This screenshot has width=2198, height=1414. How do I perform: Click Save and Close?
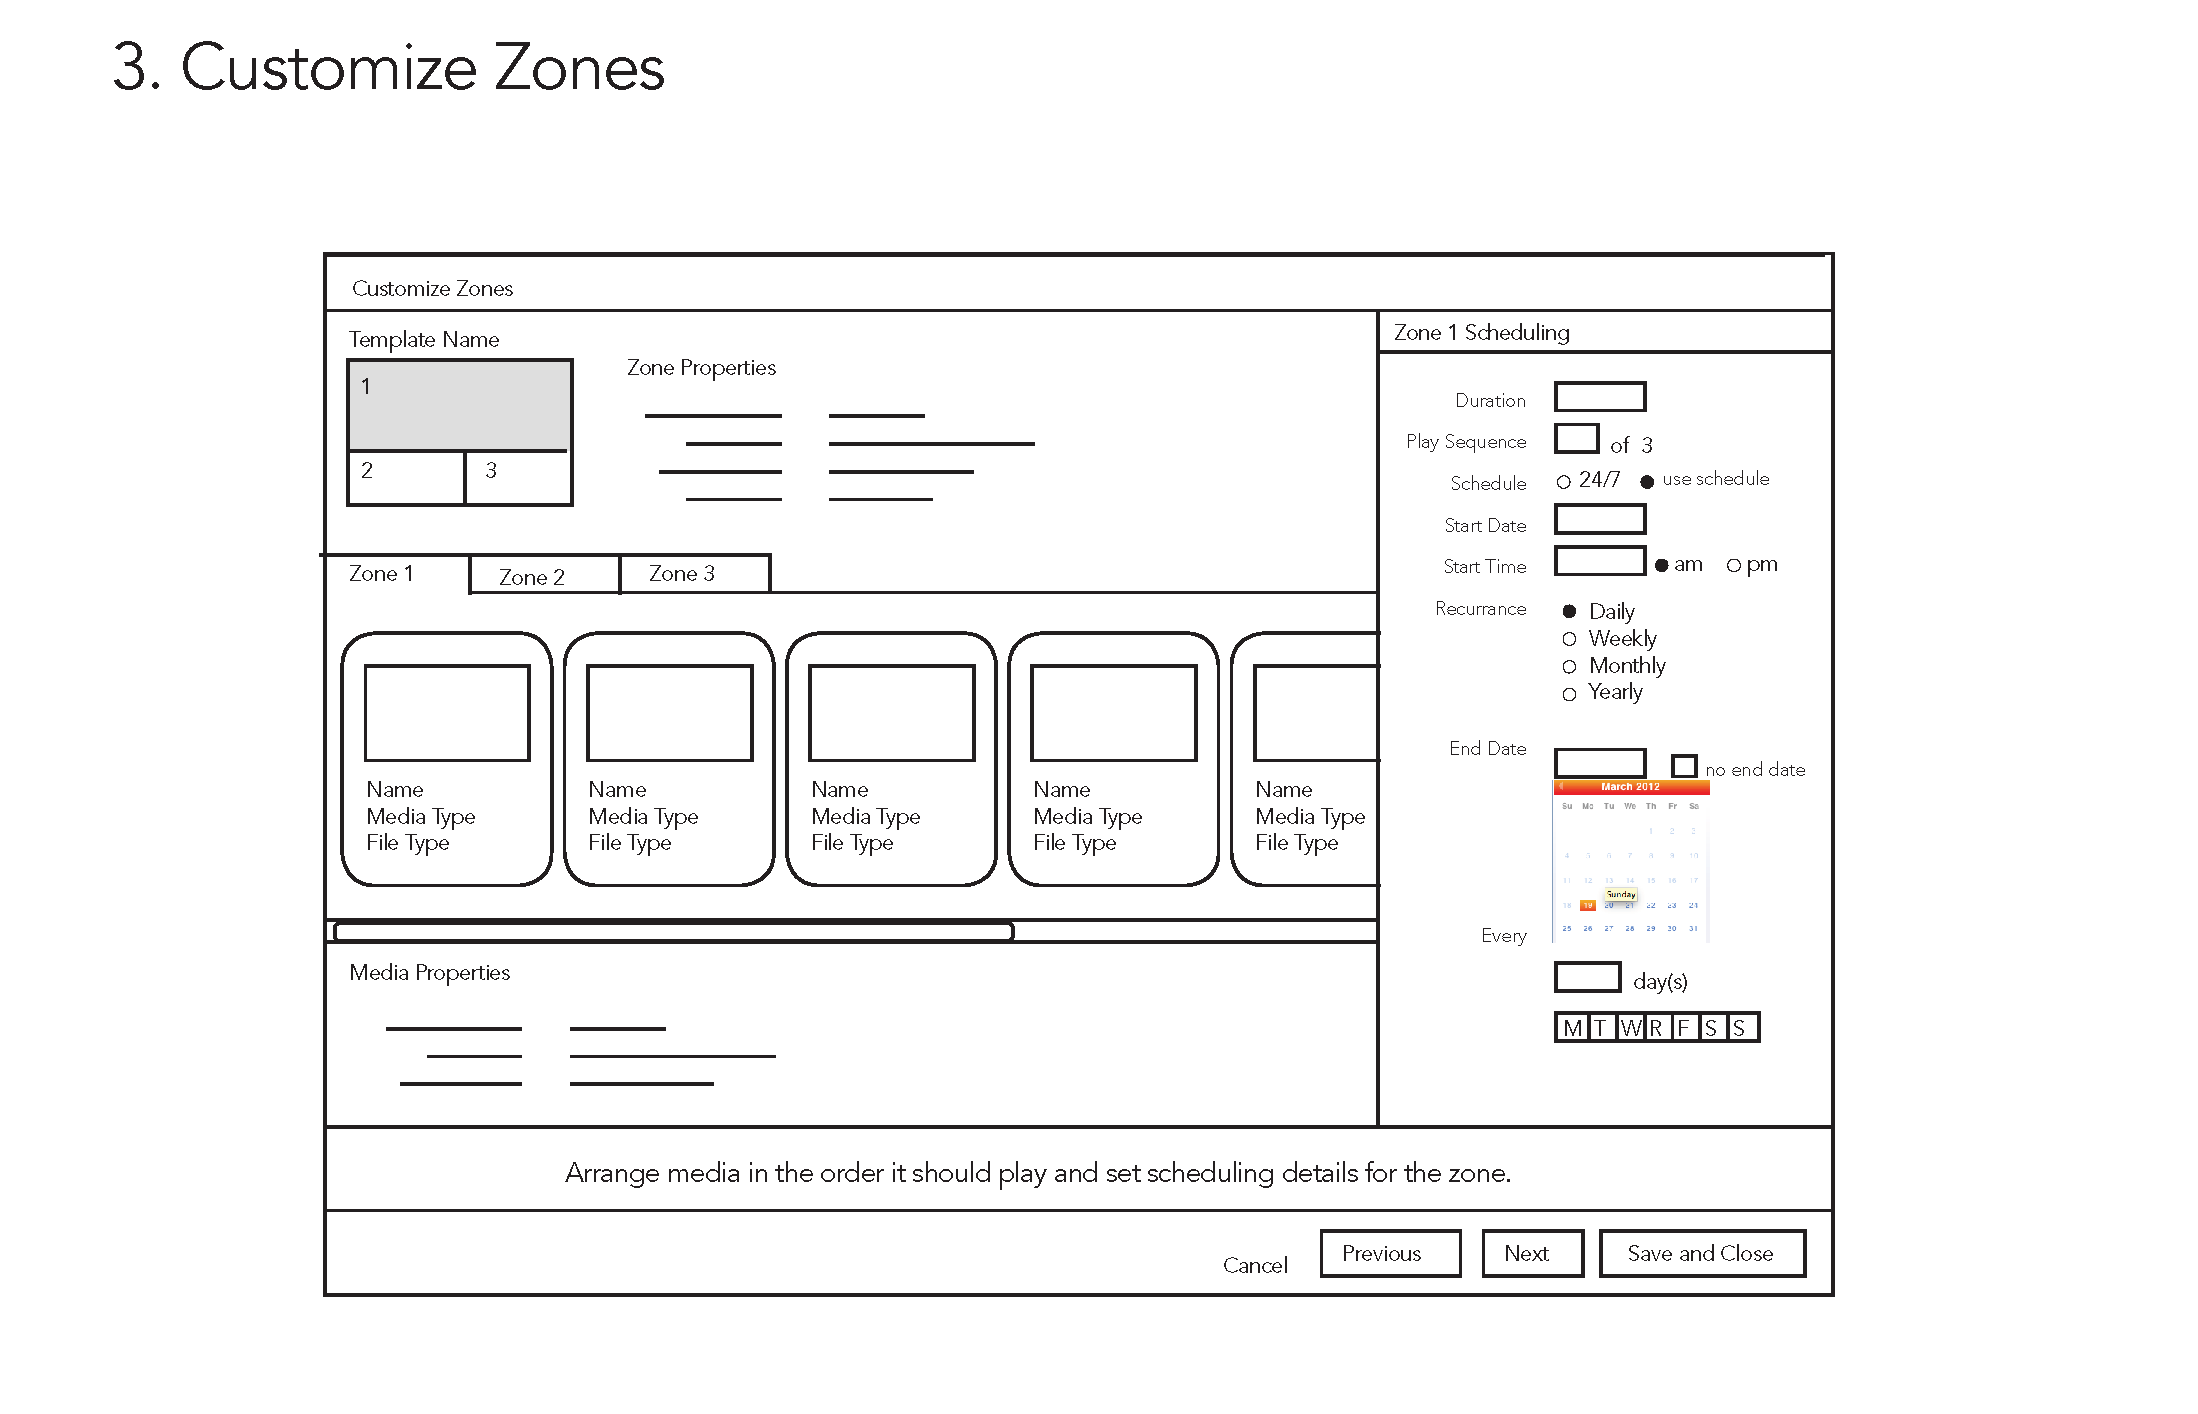pyautogui.click(x=1702, y=1253)
